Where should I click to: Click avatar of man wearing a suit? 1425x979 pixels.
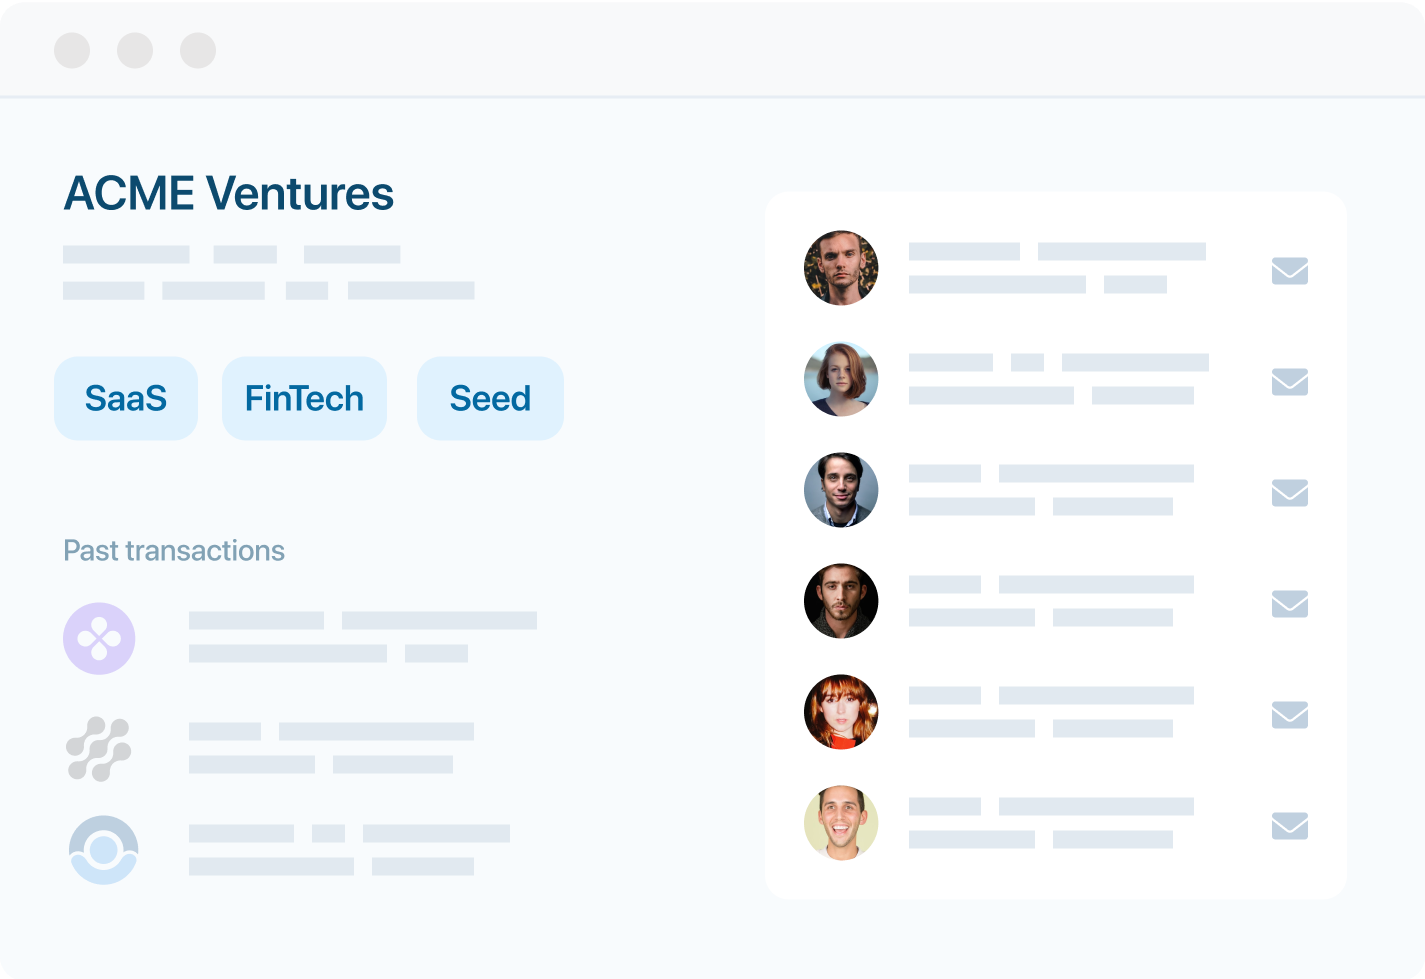841,490
